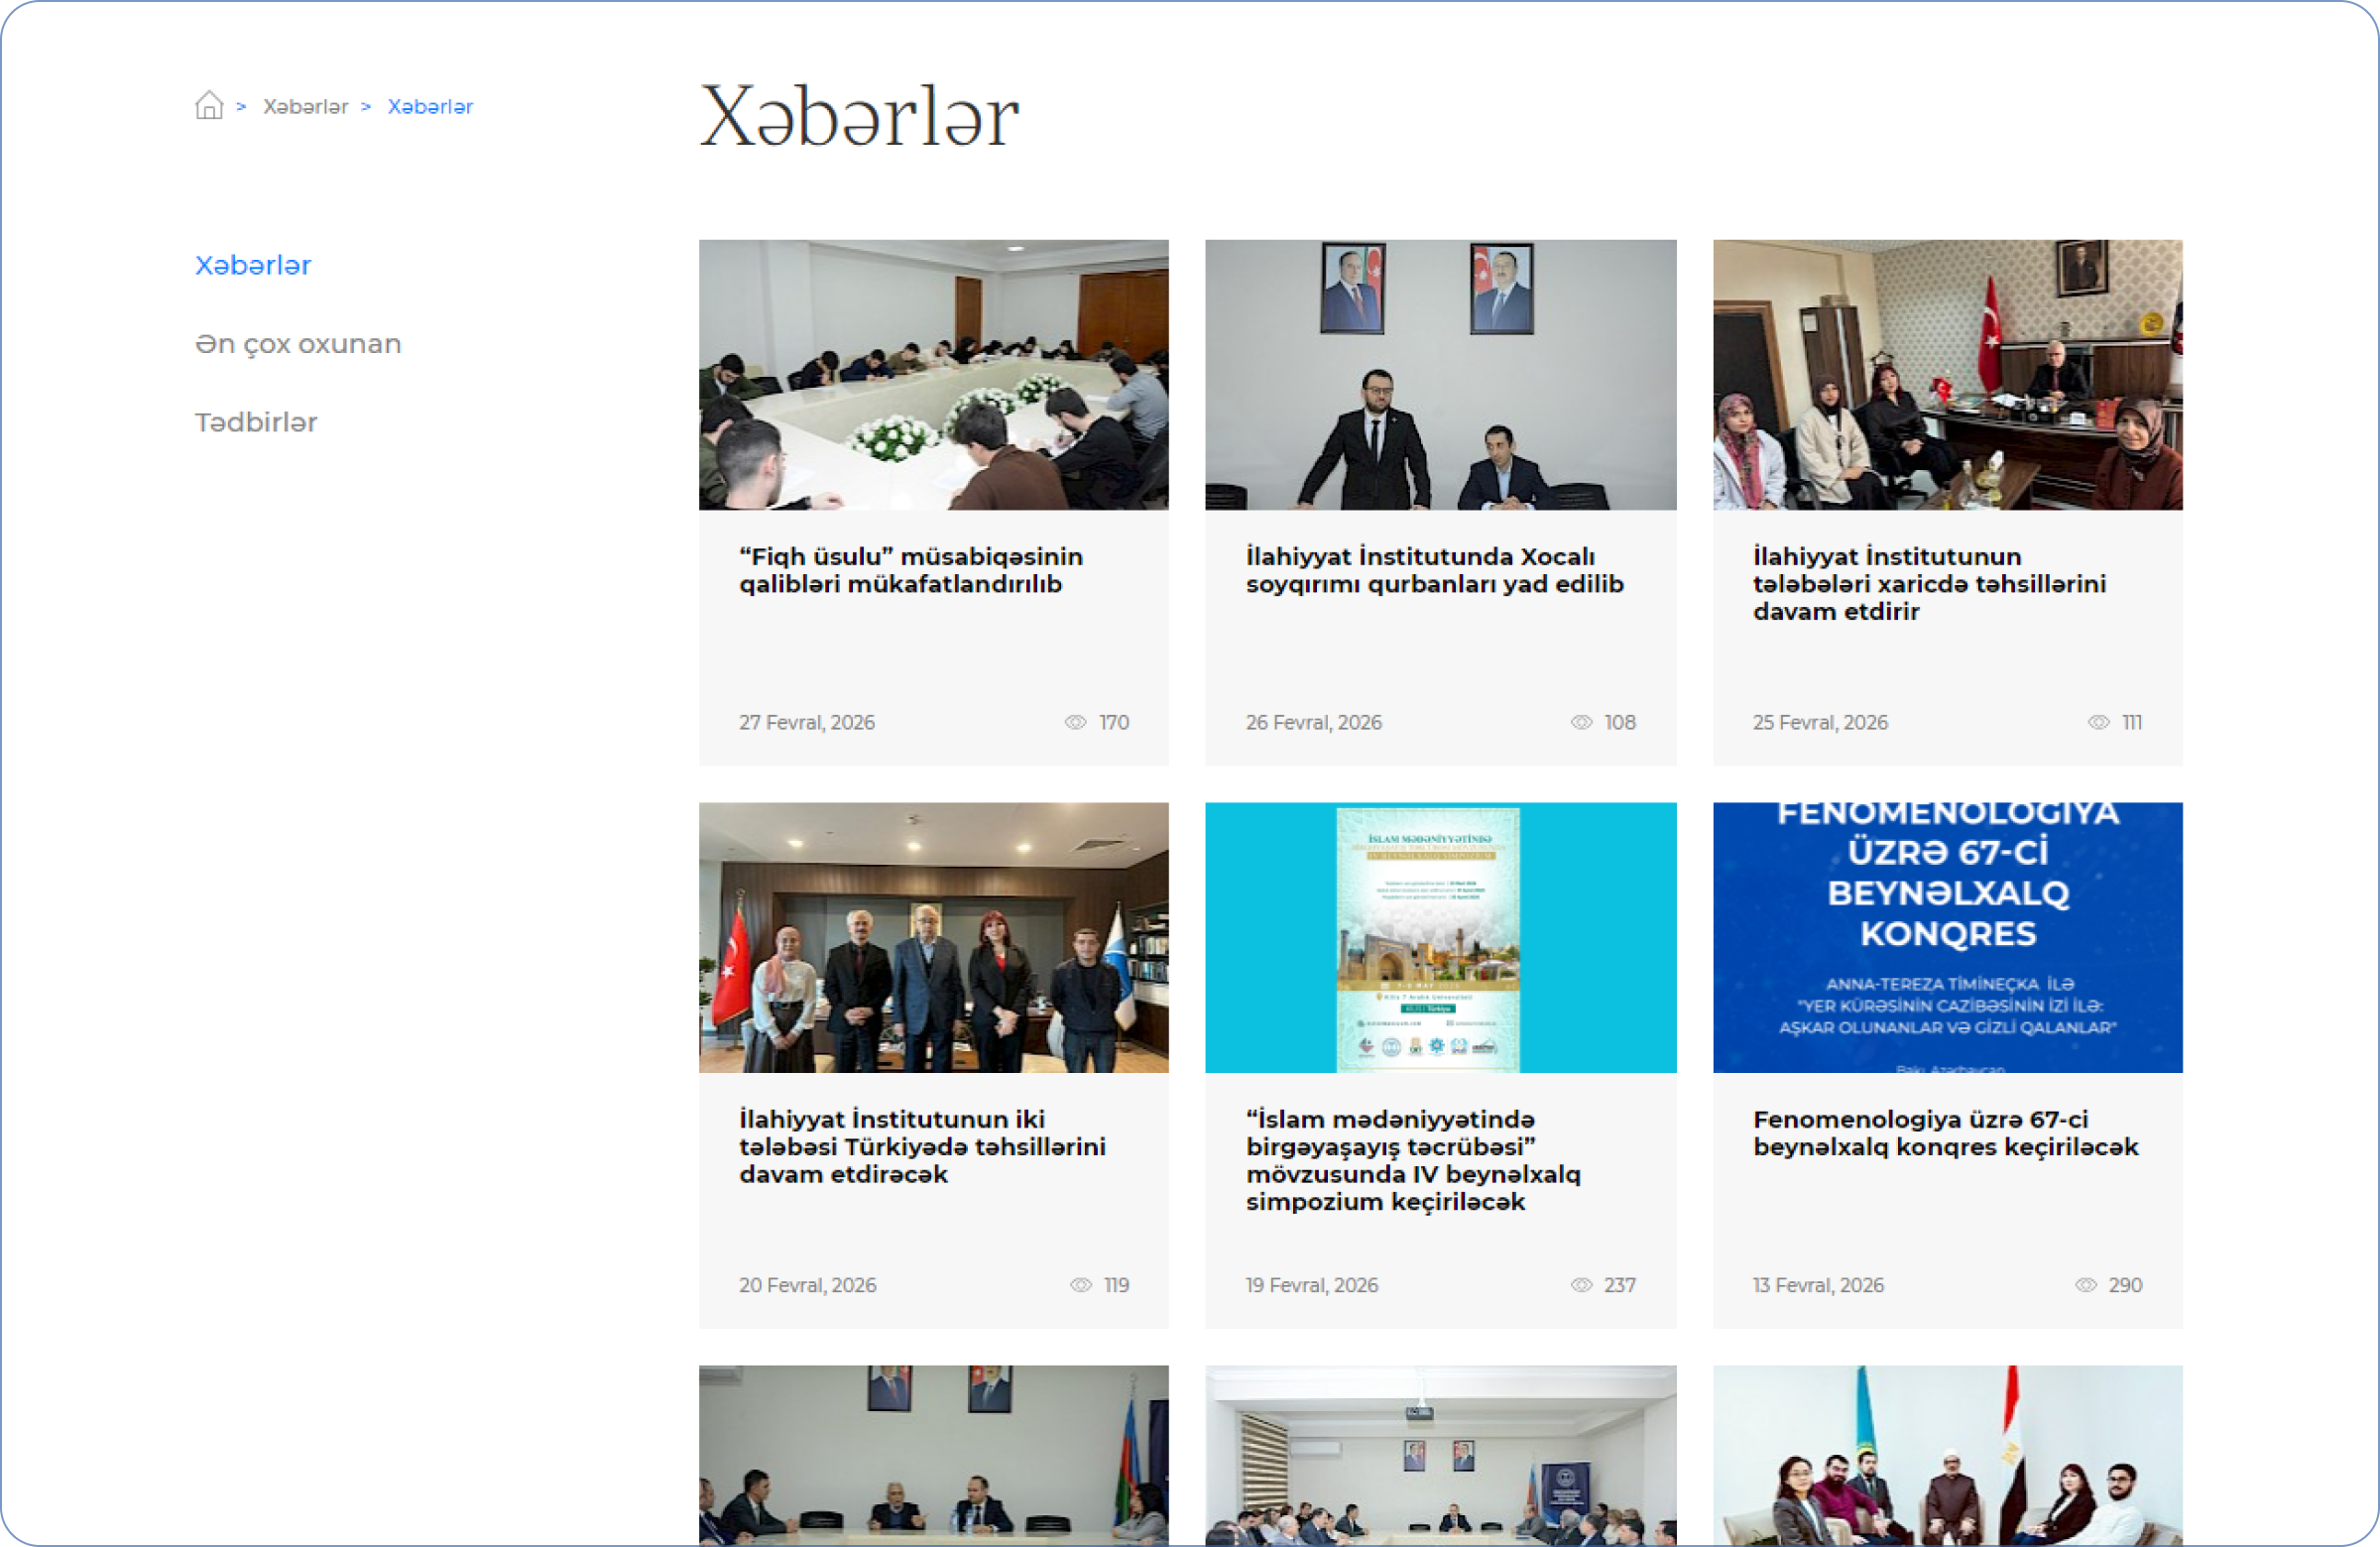The image size is (2380, 1547).
Task: Click middle Xəbərlər breadcrumb link
Action: point(305,106)
